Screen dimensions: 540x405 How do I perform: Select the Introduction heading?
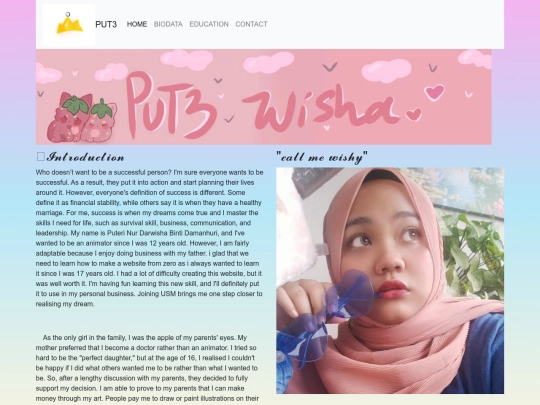(85, 157)
